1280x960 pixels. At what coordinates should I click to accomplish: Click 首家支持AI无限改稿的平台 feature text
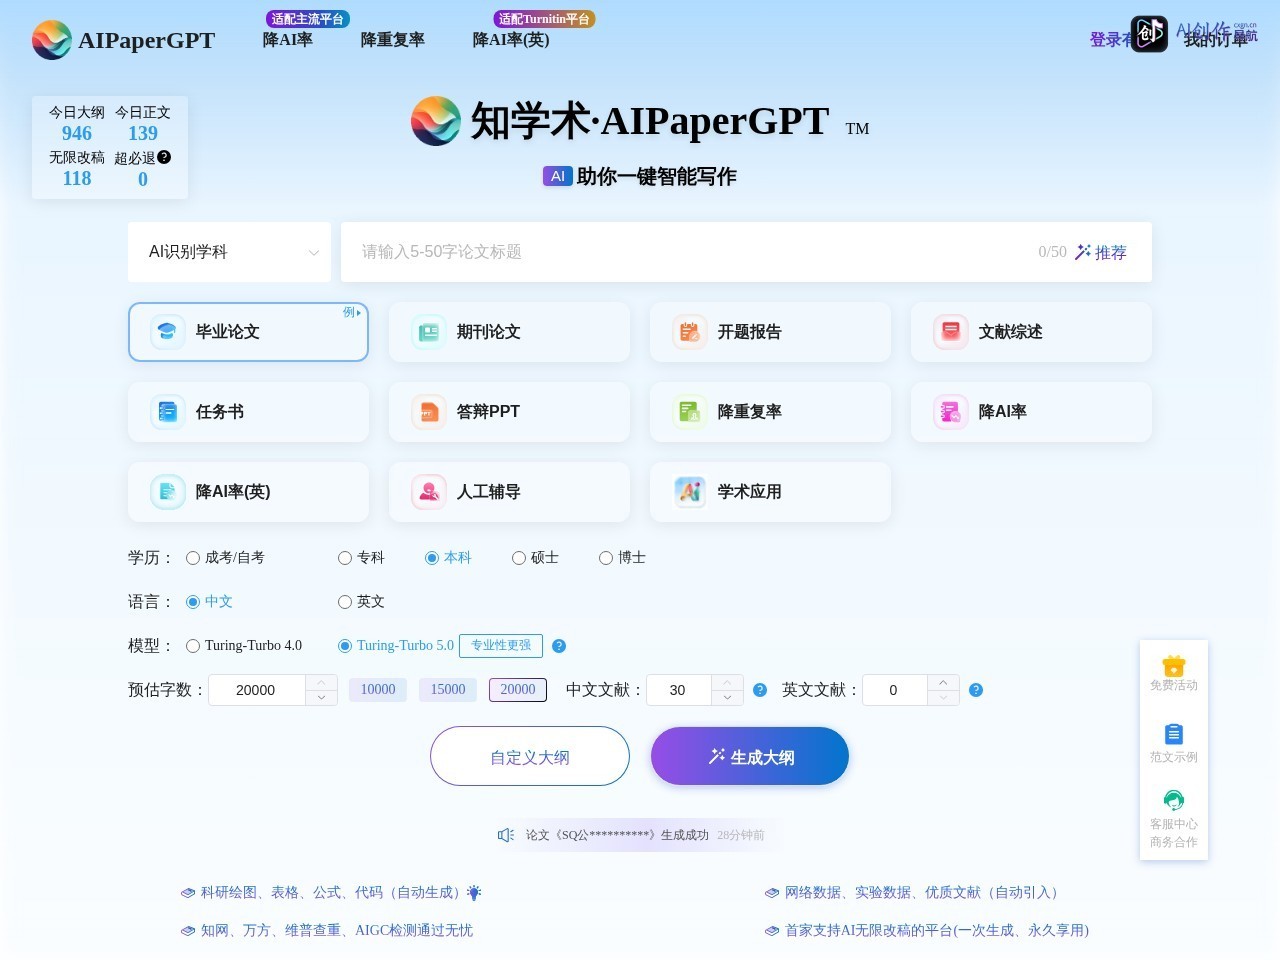(937, 930)
